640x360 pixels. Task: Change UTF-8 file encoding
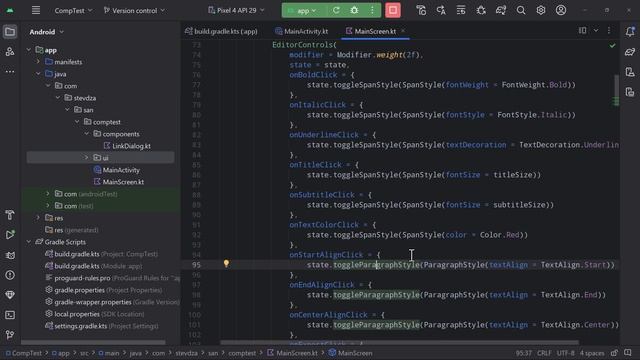[566, 353]
